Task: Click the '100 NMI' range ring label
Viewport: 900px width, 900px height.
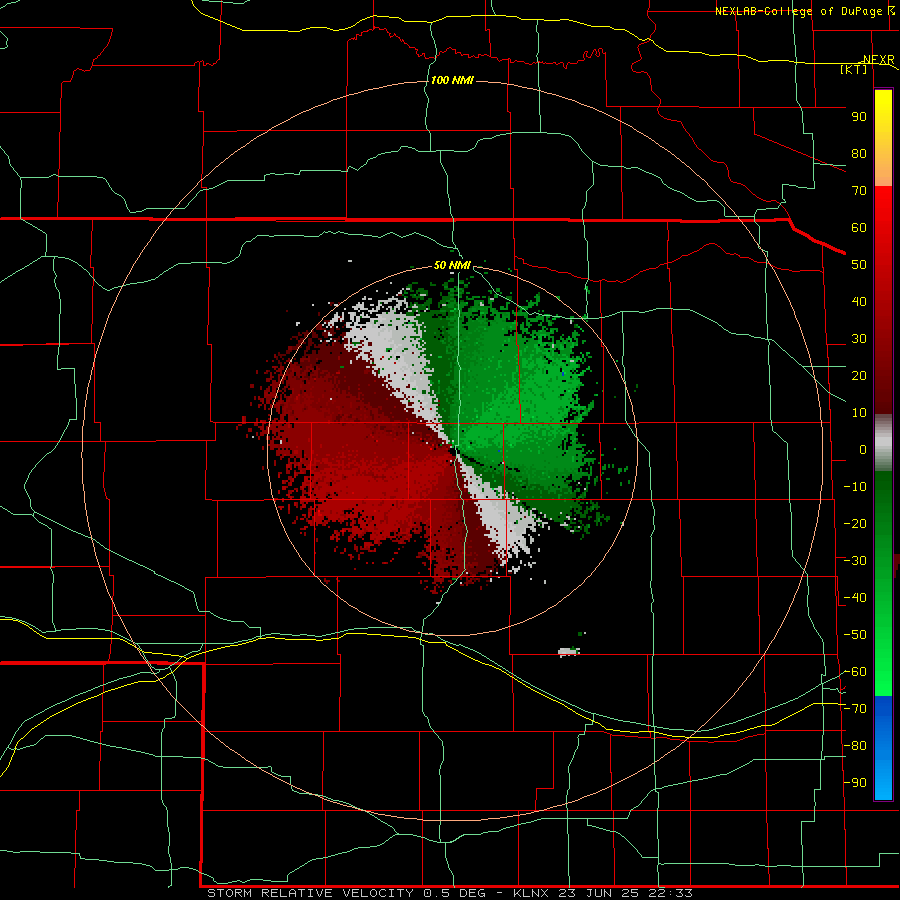Action: pos(452,80)
